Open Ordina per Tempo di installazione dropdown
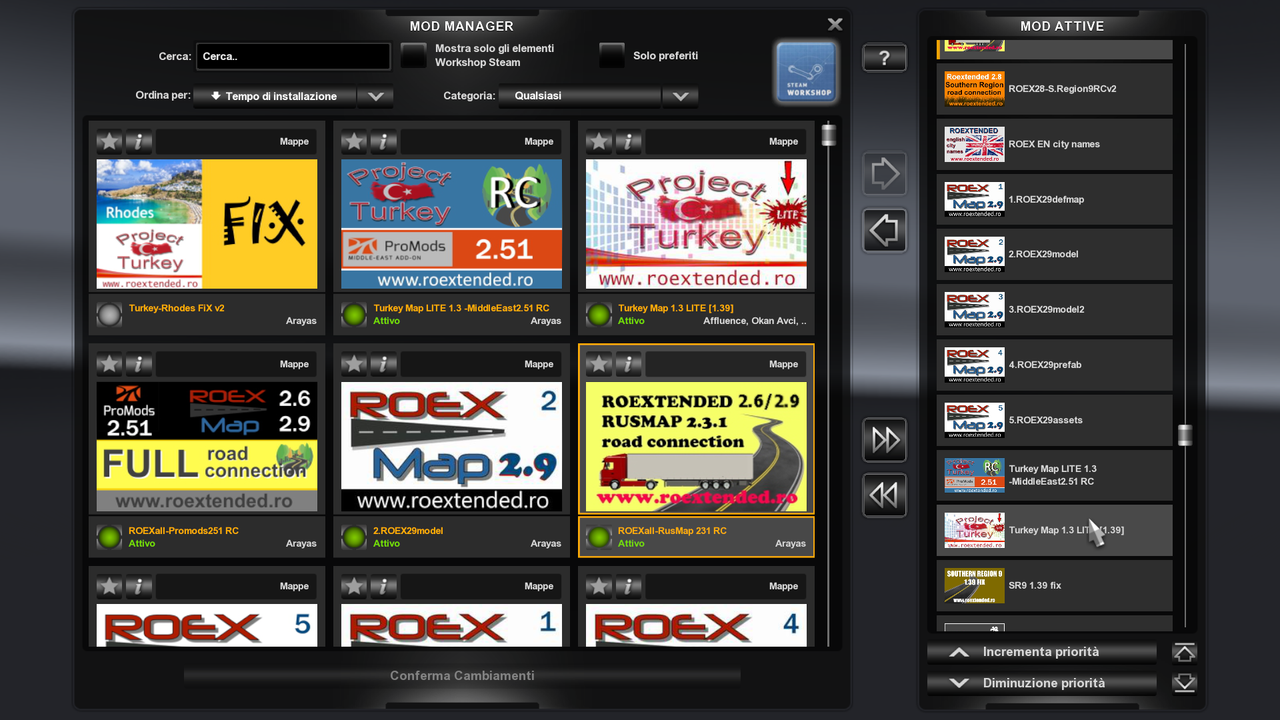The height and width of the screenshot is (720, 1280). point(275,97)
